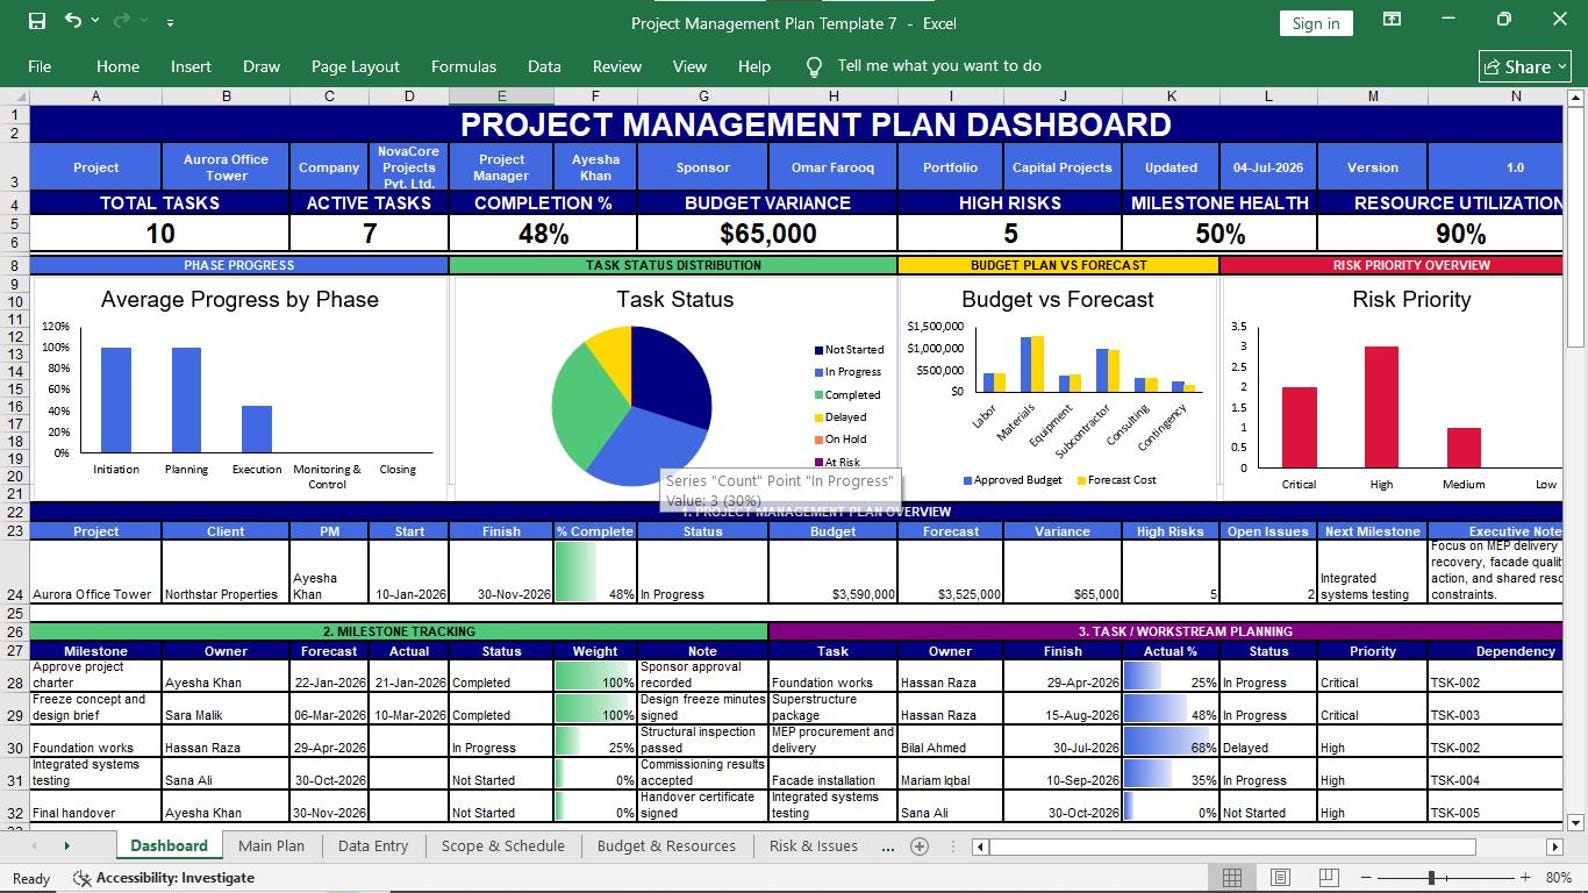
Task: Click the next sheet navigation arrow
Action: tap(67, 846)
